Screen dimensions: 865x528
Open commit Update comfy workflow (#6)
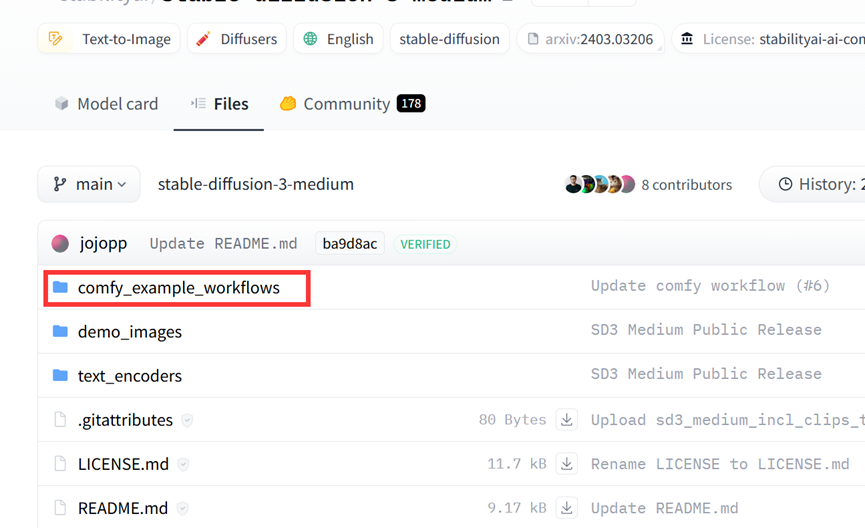coord(711,286)
